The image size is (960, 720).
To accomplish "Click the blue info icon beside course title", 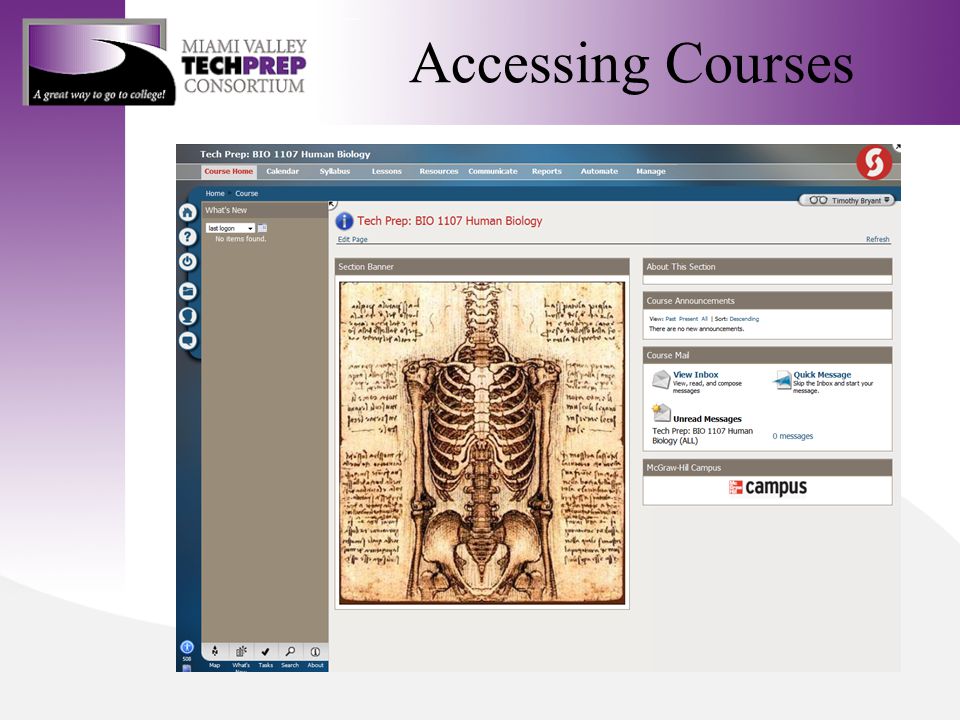I will coord(344,221).
